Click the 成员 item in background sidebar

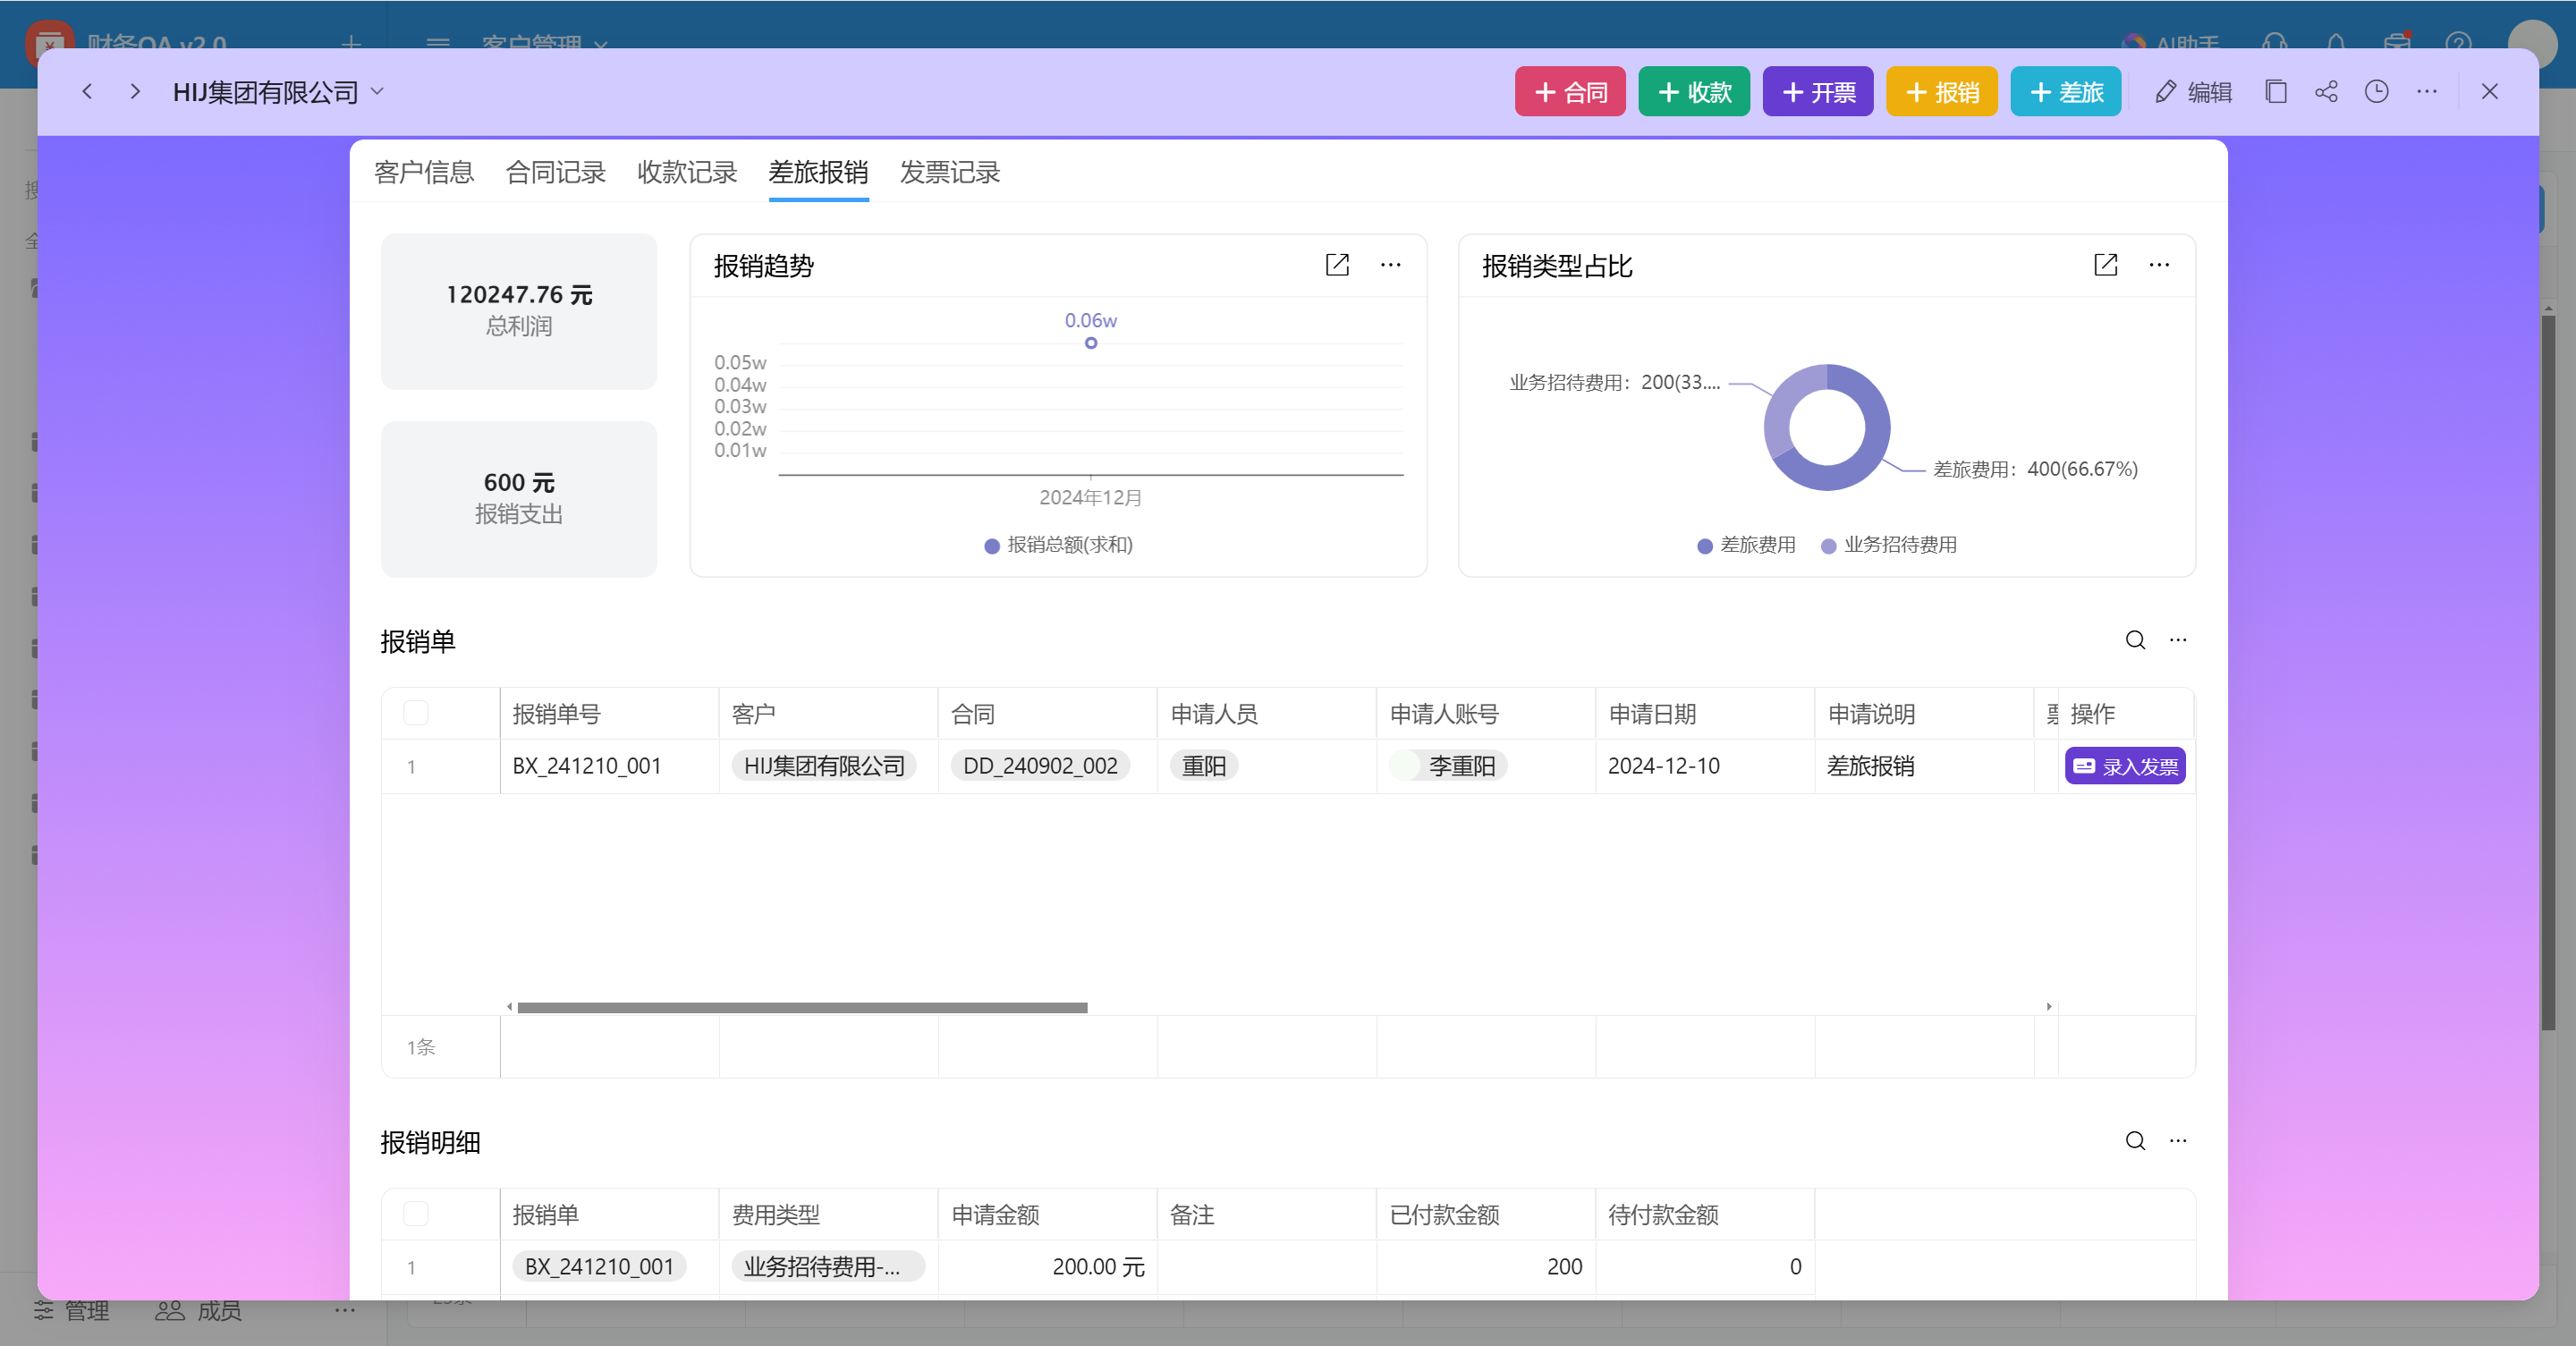[199, 1310]
